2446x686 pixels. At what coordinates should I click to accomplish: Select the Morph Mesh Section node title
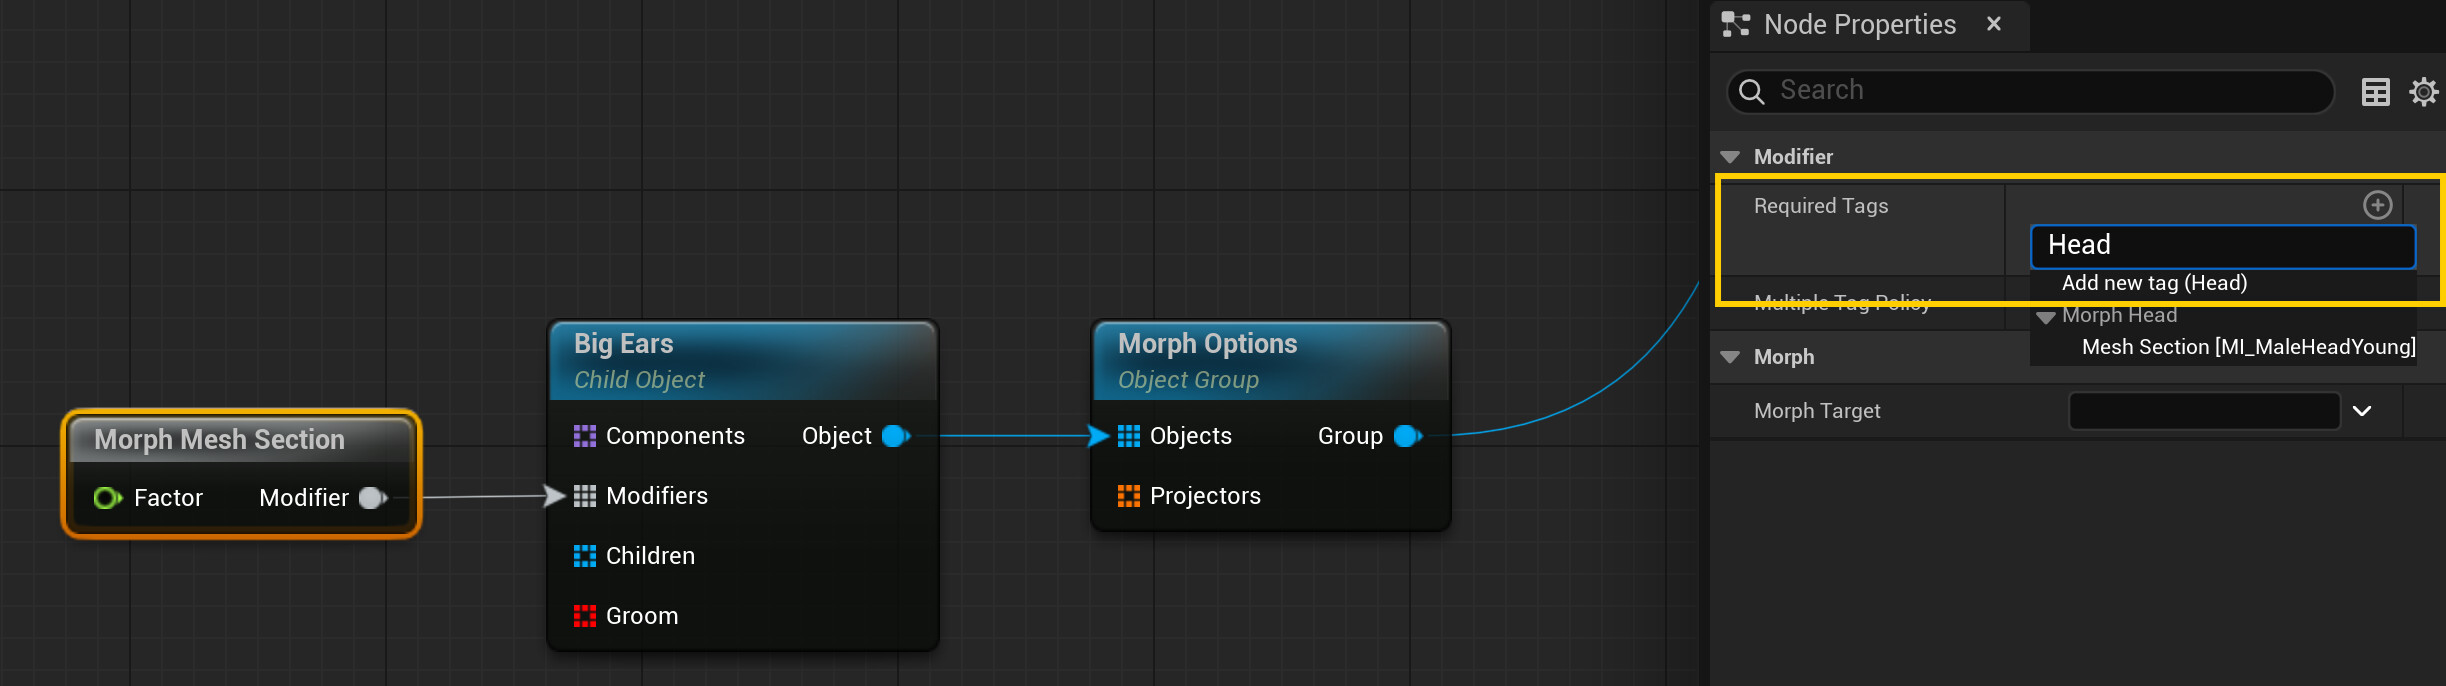point(219,439)
